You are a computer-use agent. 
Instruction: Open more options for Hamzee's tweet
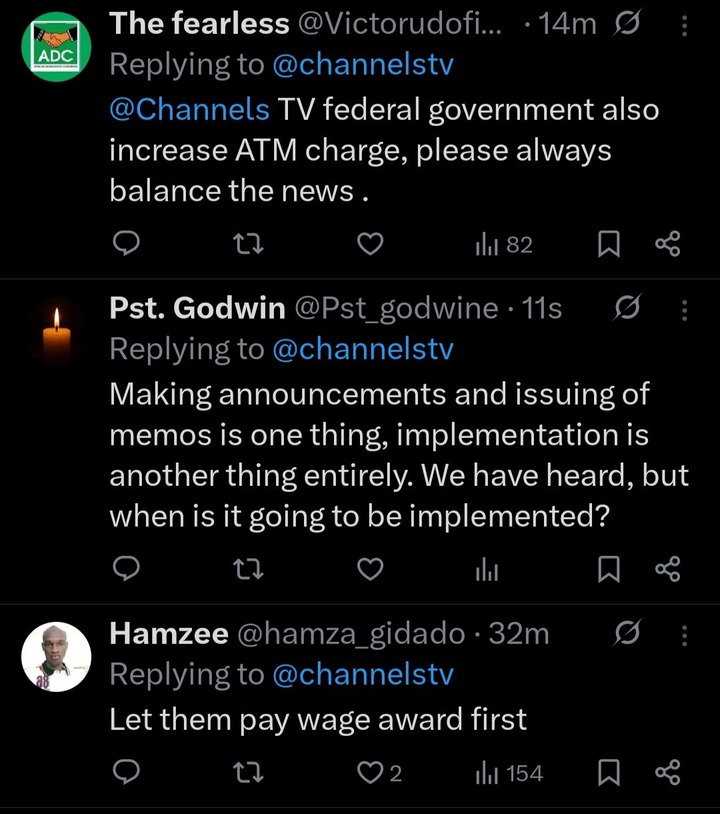pos(684,635)
